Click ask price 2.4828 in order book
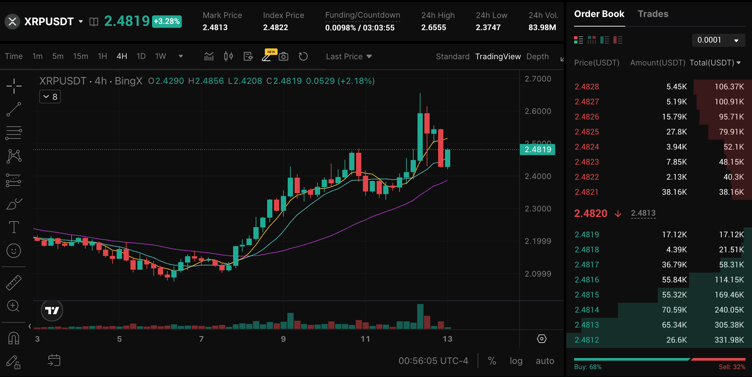Viewport: 752px width, 377px height. click(x=587, y=87)
